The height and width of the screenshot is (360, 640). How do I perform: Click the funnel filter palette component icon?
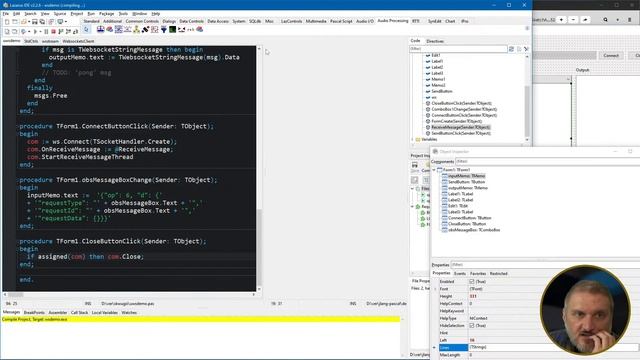(x=164, y=29)
